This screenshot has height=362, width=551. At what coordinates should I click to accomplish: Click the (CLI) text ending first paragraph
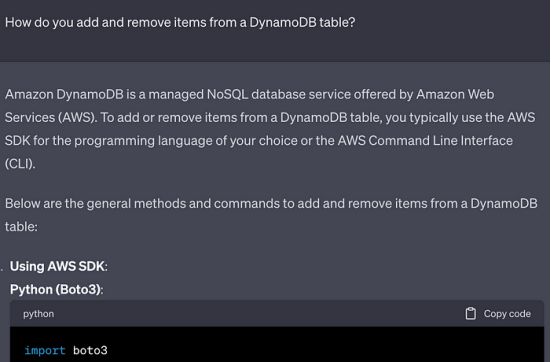point(20,164)
